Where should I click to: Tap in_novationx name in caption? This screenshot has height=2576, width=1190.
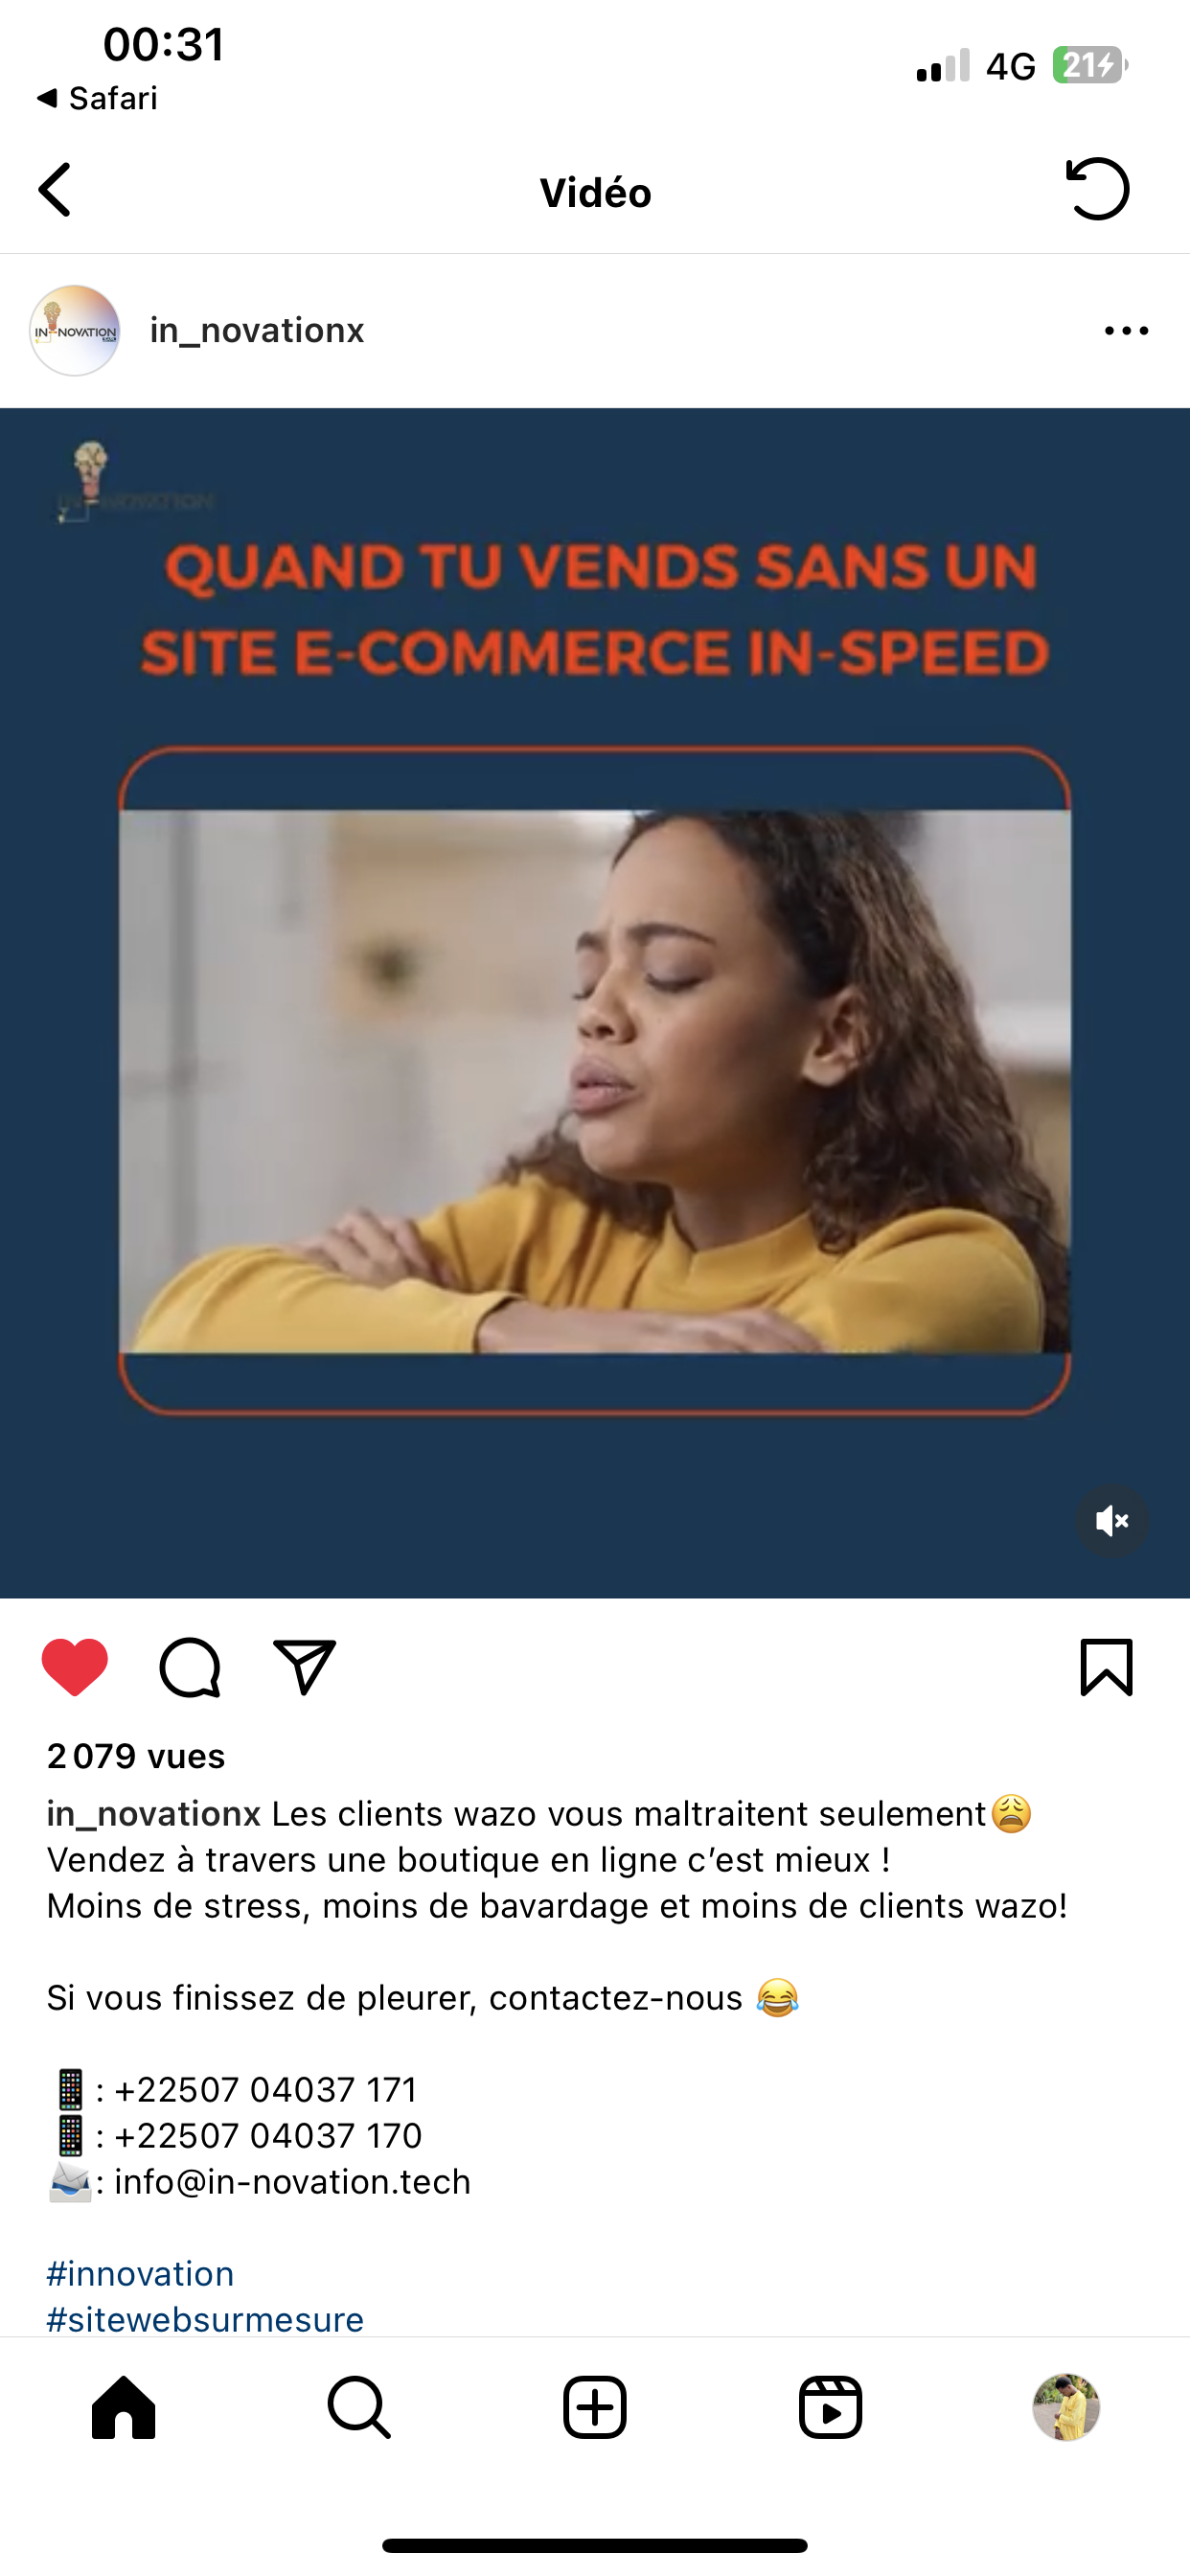[x=154, y=1814]
